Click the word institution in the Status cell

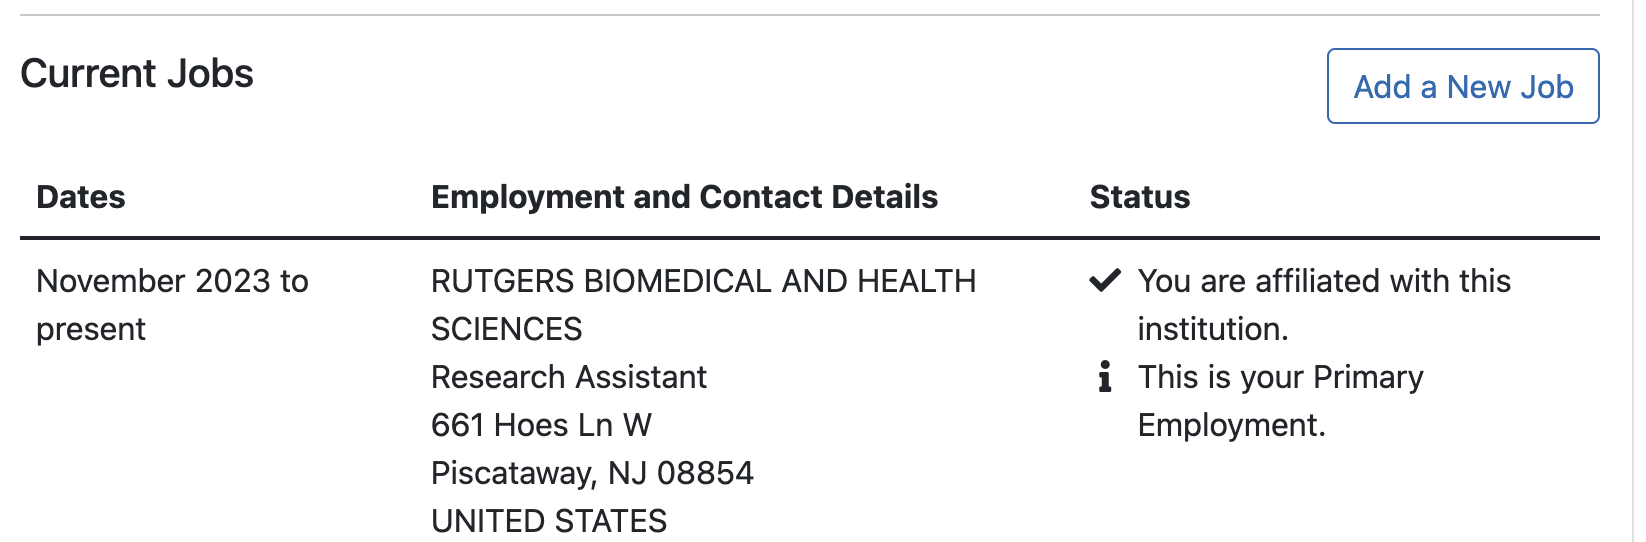click(1212, 329)
